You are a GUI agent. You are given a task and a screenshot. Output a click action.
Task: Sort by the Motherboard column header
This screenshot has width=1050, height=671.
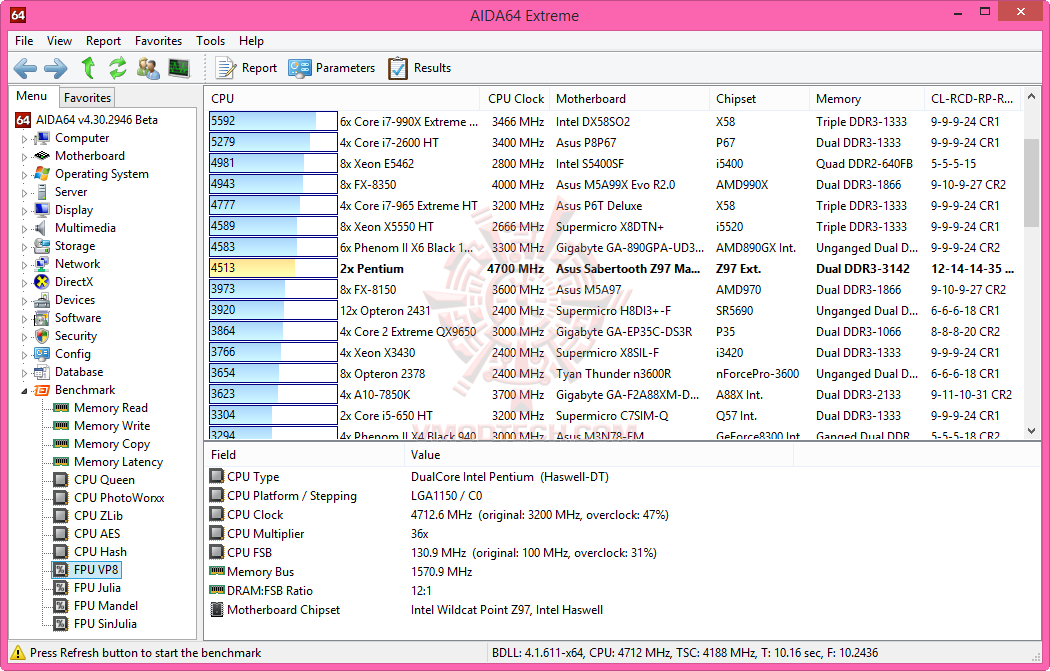coord(629,98)
